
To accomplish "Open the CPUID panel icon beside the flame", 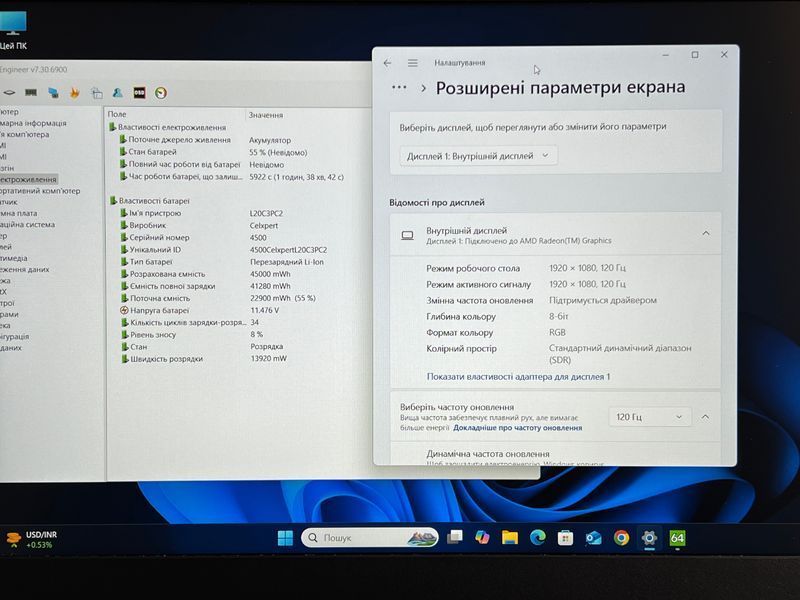I will [x=96, y=93].
